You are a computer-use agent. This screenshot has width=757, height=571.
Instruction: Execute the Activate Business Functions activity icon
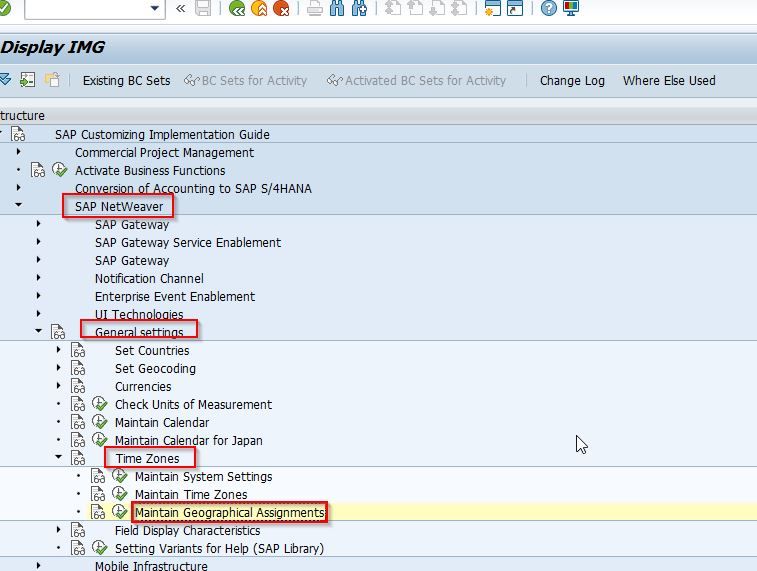59,169
